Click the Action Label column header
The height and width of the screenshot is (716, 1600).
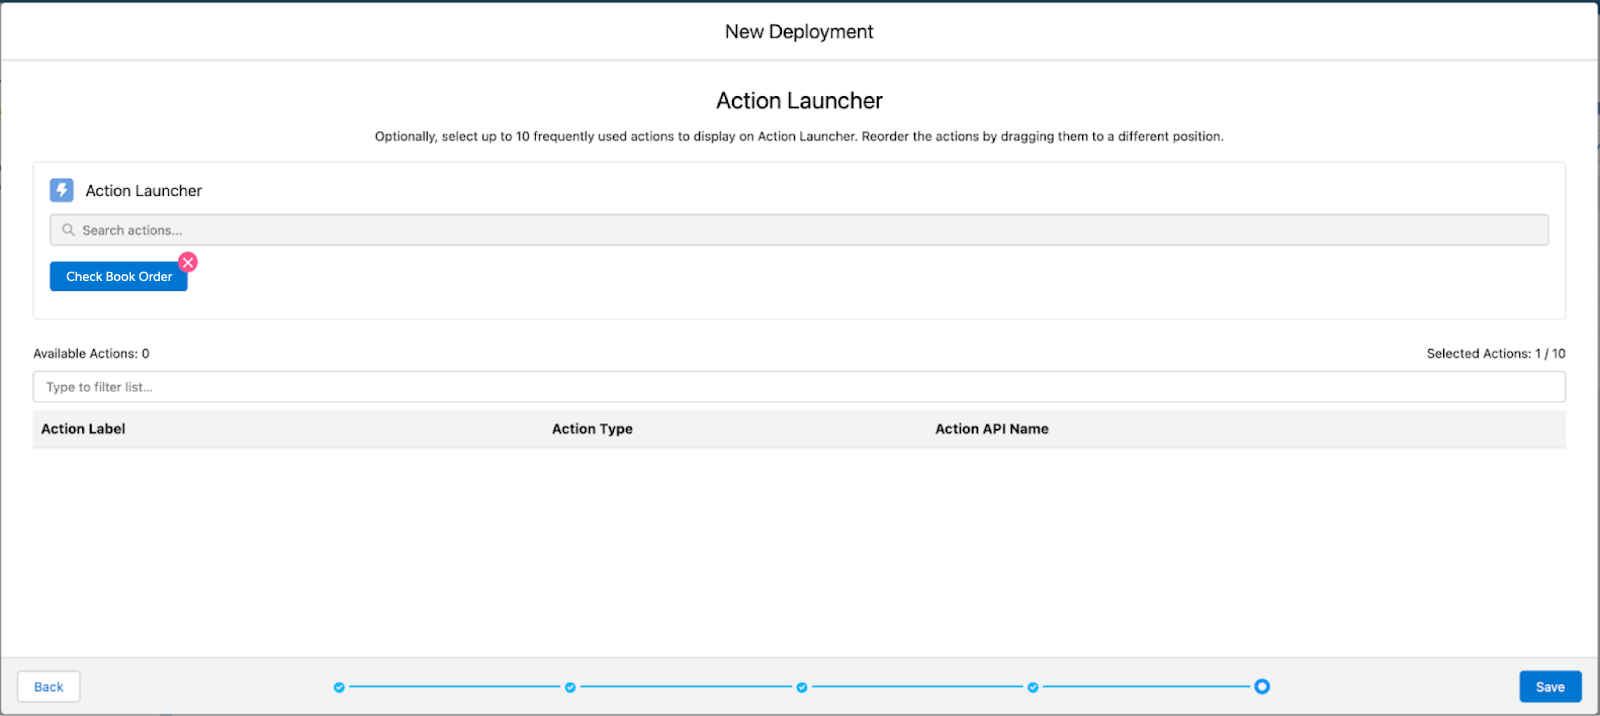pyautogui.click(x=83, y=429)
